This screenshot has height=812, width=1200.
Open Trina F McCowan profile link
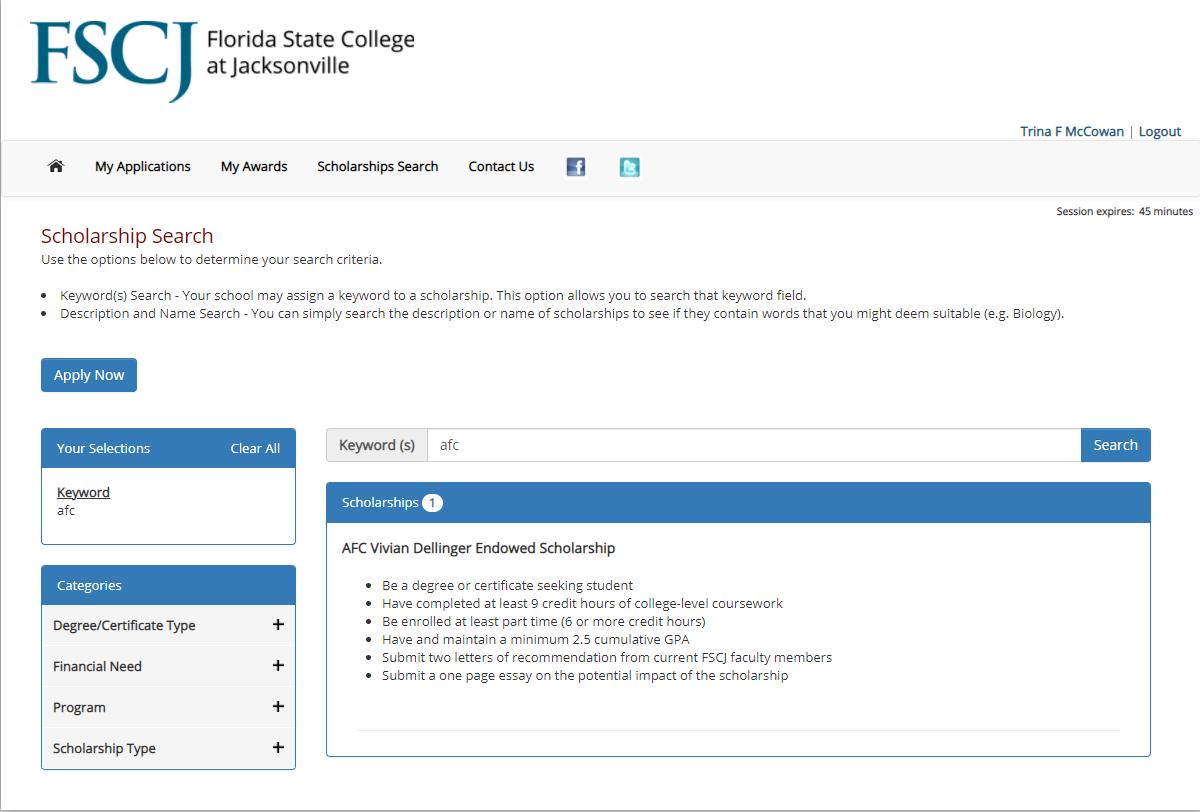point(1072,131)
